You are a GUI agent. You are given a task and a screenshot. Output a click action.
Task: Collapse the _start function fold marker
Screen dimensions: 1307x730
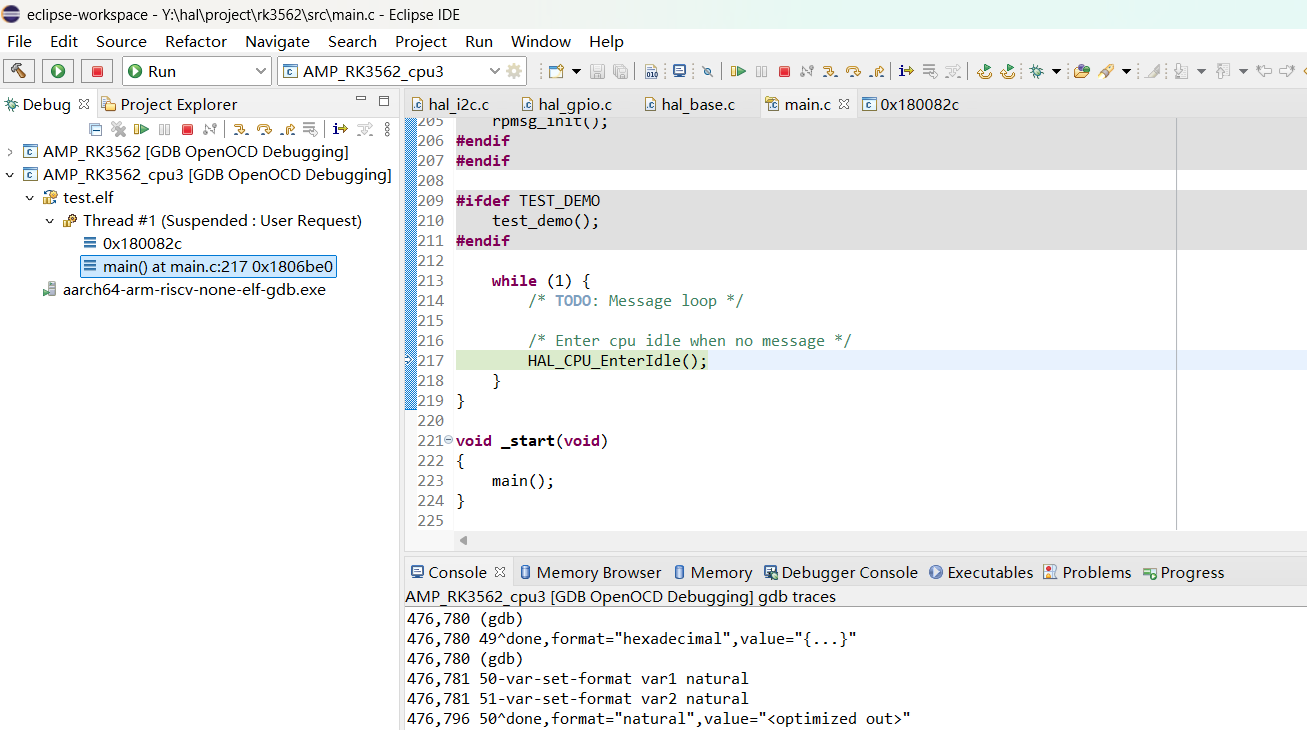click(448, 440)
